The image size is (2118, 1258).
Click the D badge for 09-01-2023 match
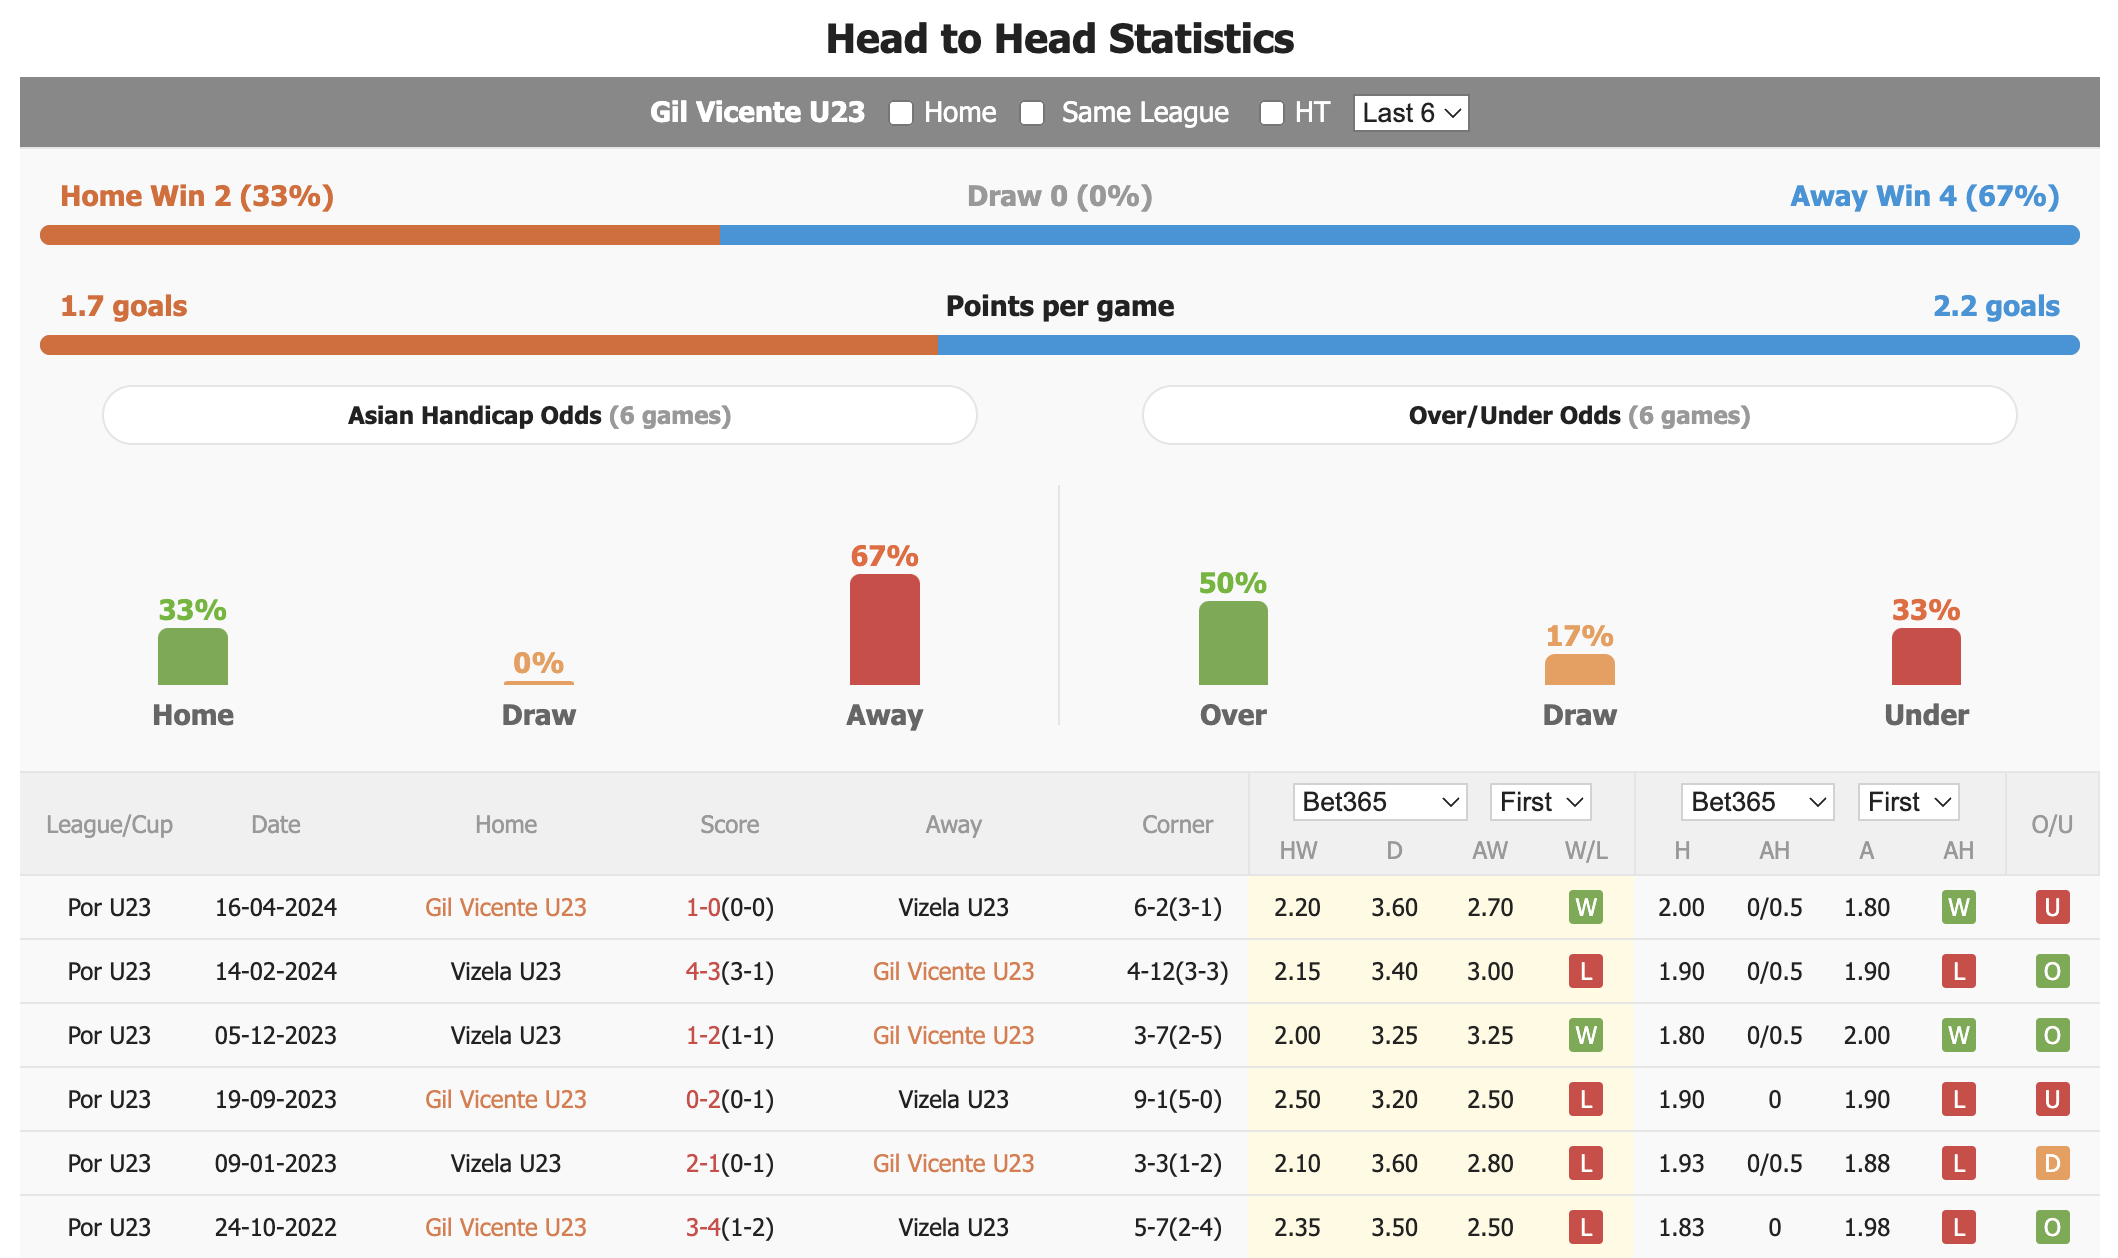click(x=2052, y=1163)
